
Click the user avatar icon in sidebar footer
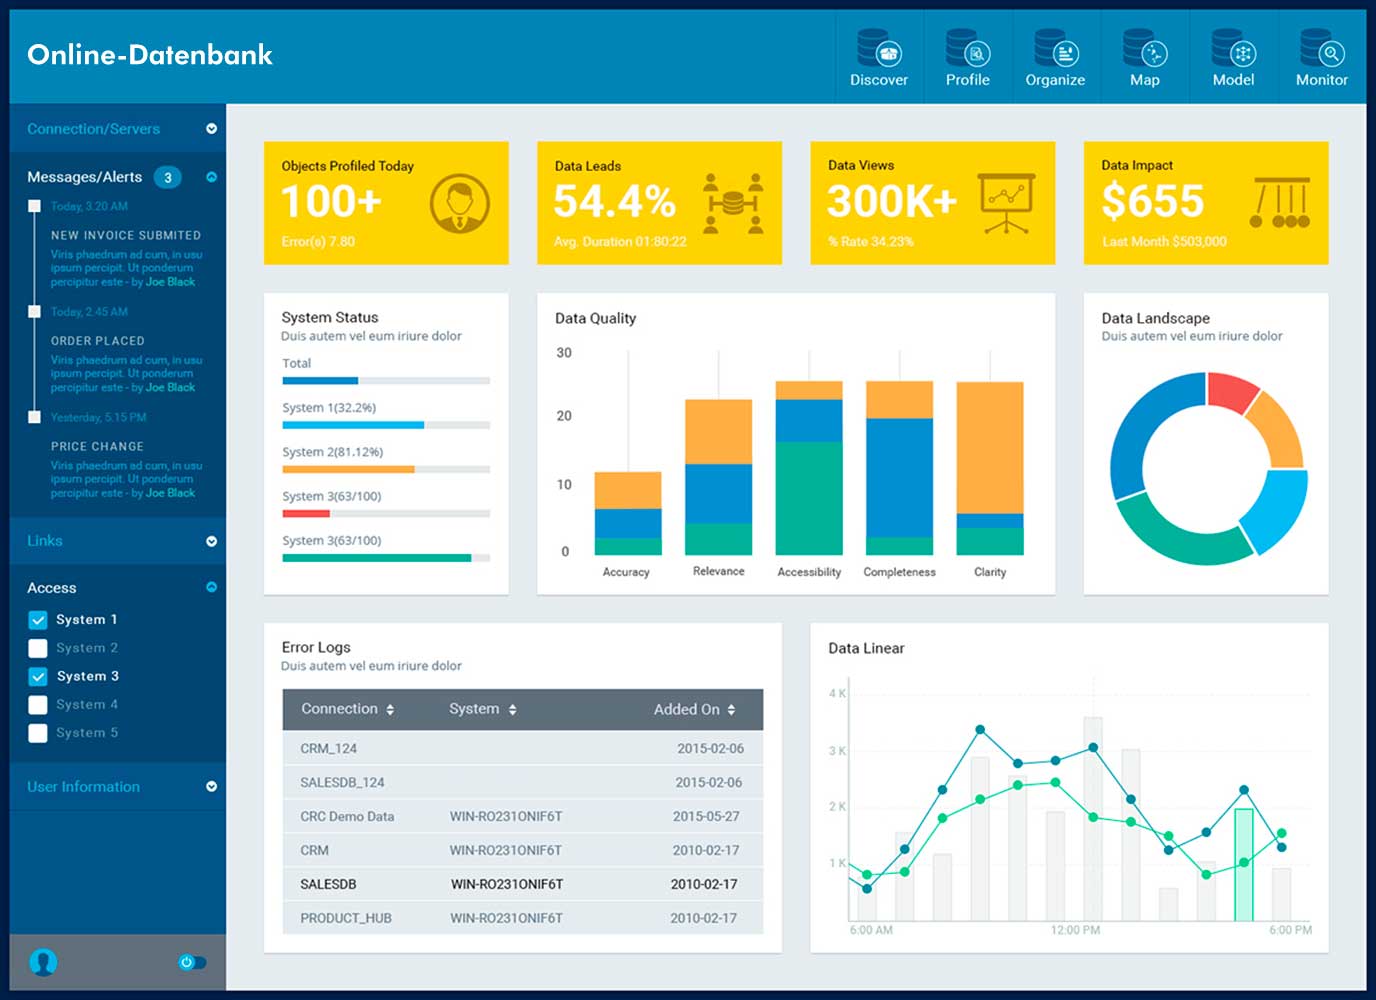point(43,962)
